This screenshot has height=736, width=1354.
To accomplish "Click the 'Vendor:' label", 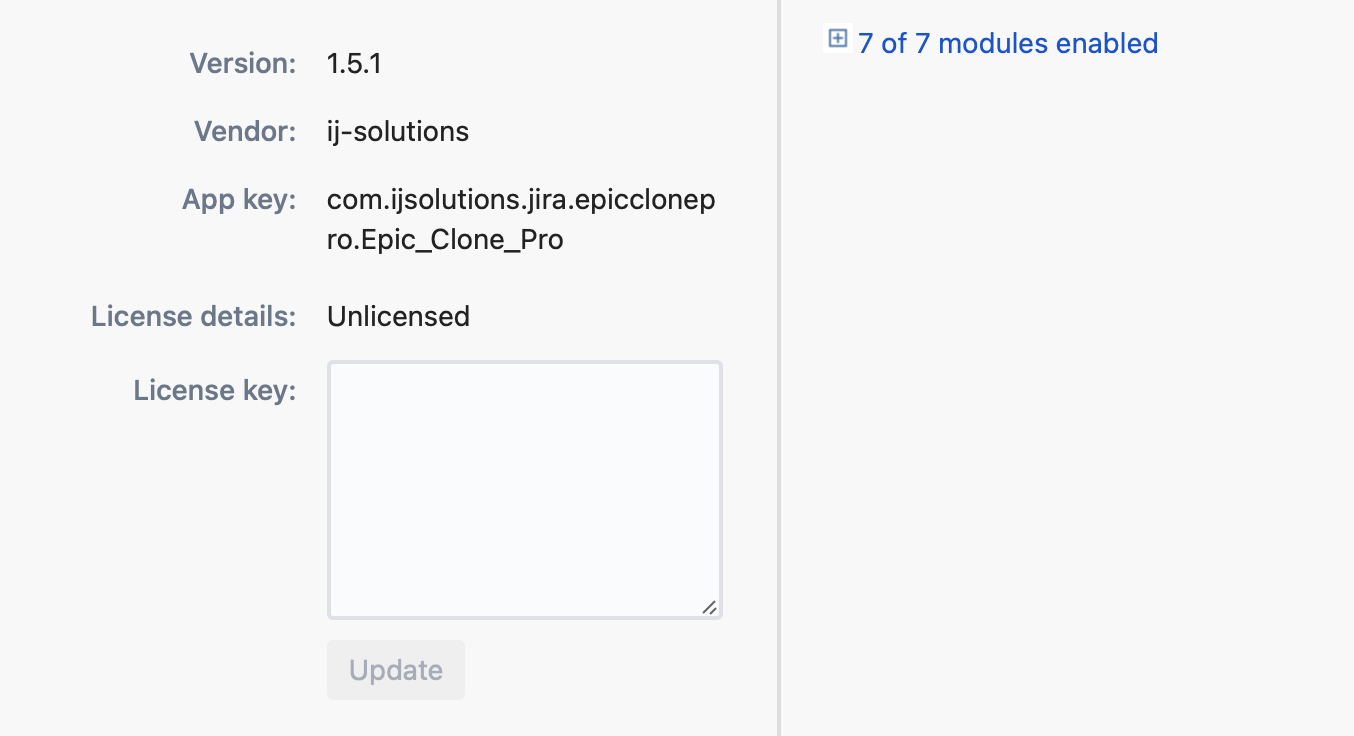I will click(245, 131).
